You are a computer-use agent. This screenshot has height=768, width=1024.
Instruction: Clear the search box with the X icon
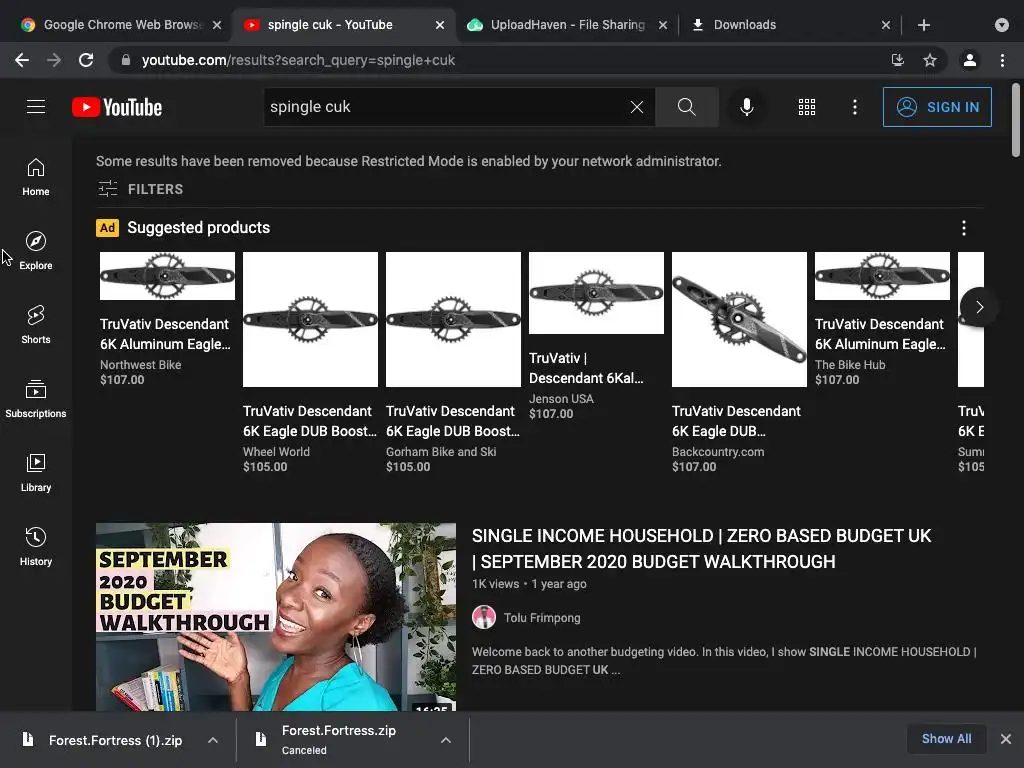click(637, 107)
